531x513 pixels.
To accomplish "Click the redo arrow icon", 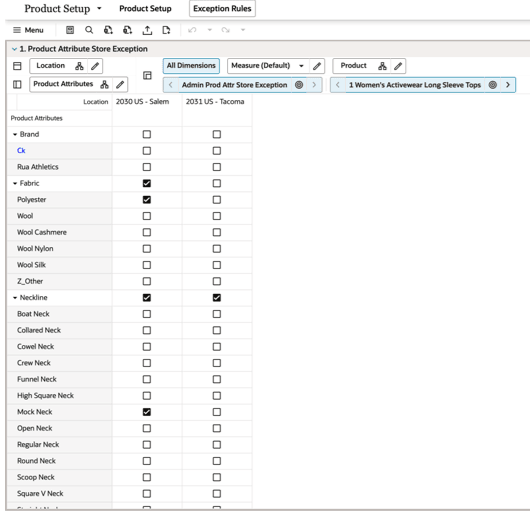I will (x=226, y=30).
